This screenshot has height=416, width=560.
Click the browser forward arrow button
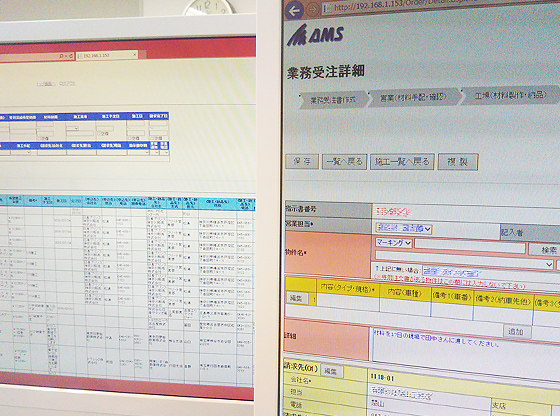click(313, 9)
